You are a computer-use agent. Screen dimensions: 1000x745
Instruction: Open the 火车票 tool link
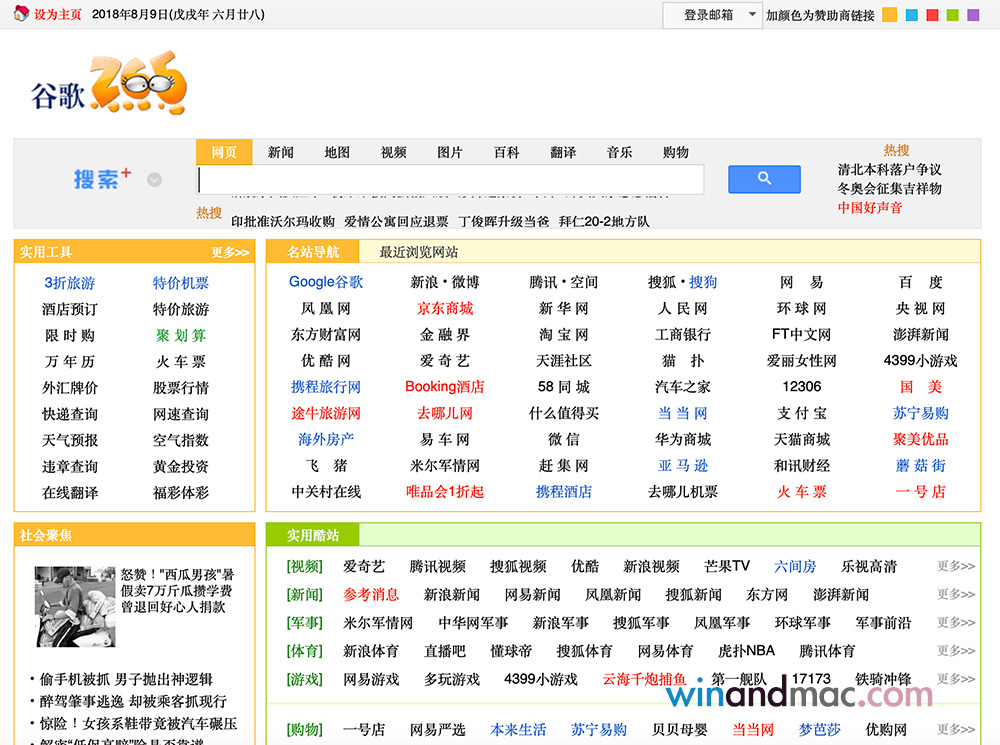[181, 361]
